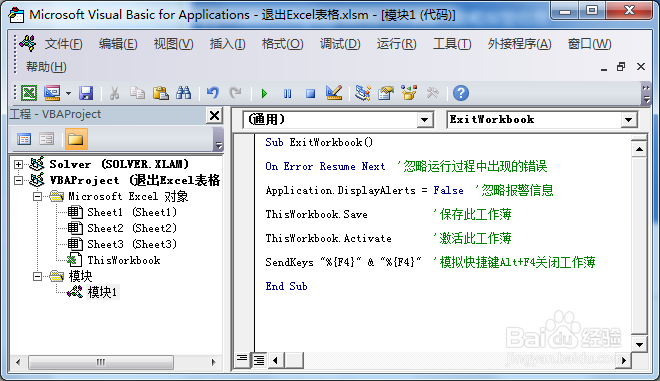
Task: Open the Properties Window toolbar icon
Action: [386, 93]
